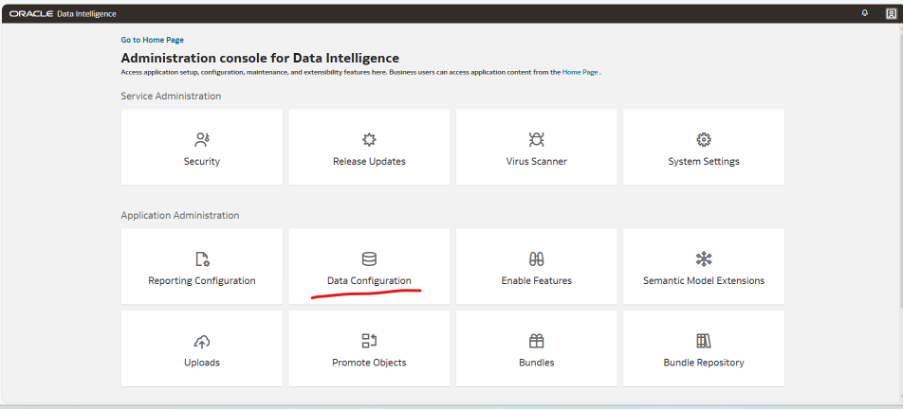Click the Release Updates gear icon

(x=369, y=139)
